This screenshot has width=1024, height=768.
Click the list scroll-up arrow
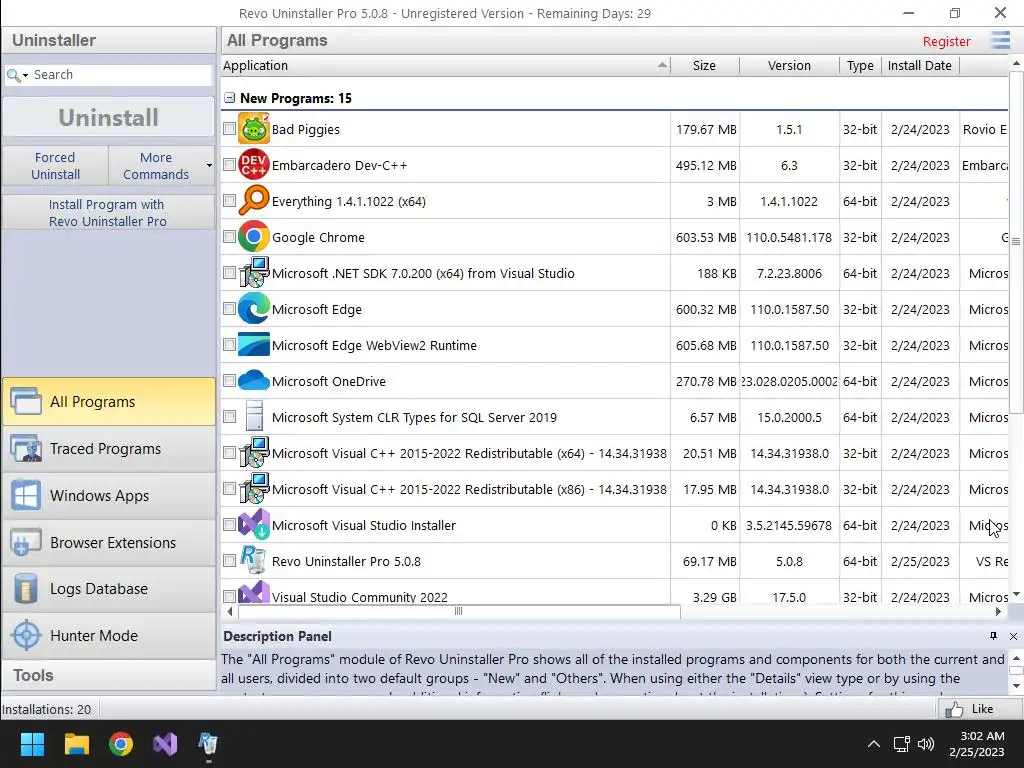[1016, 64]
